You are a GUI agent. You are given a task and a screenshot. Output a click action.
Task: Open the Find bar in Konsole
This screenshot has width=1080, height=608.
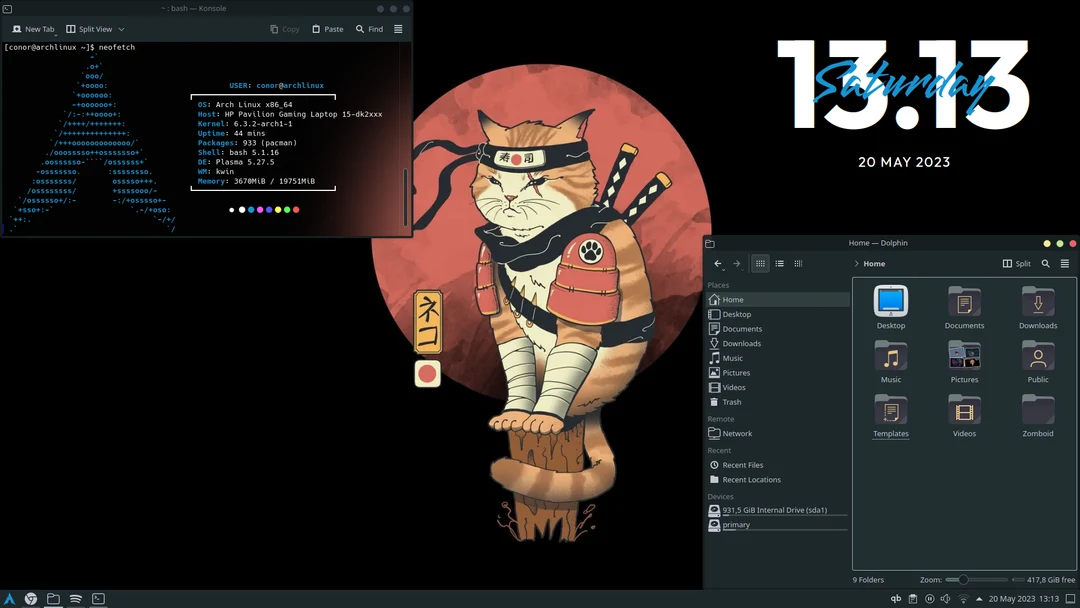(369, 28)
